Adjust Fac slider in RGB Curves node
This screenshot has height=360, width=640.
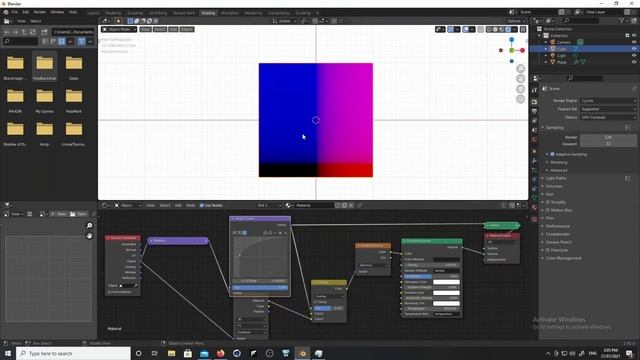pos(260,288)
